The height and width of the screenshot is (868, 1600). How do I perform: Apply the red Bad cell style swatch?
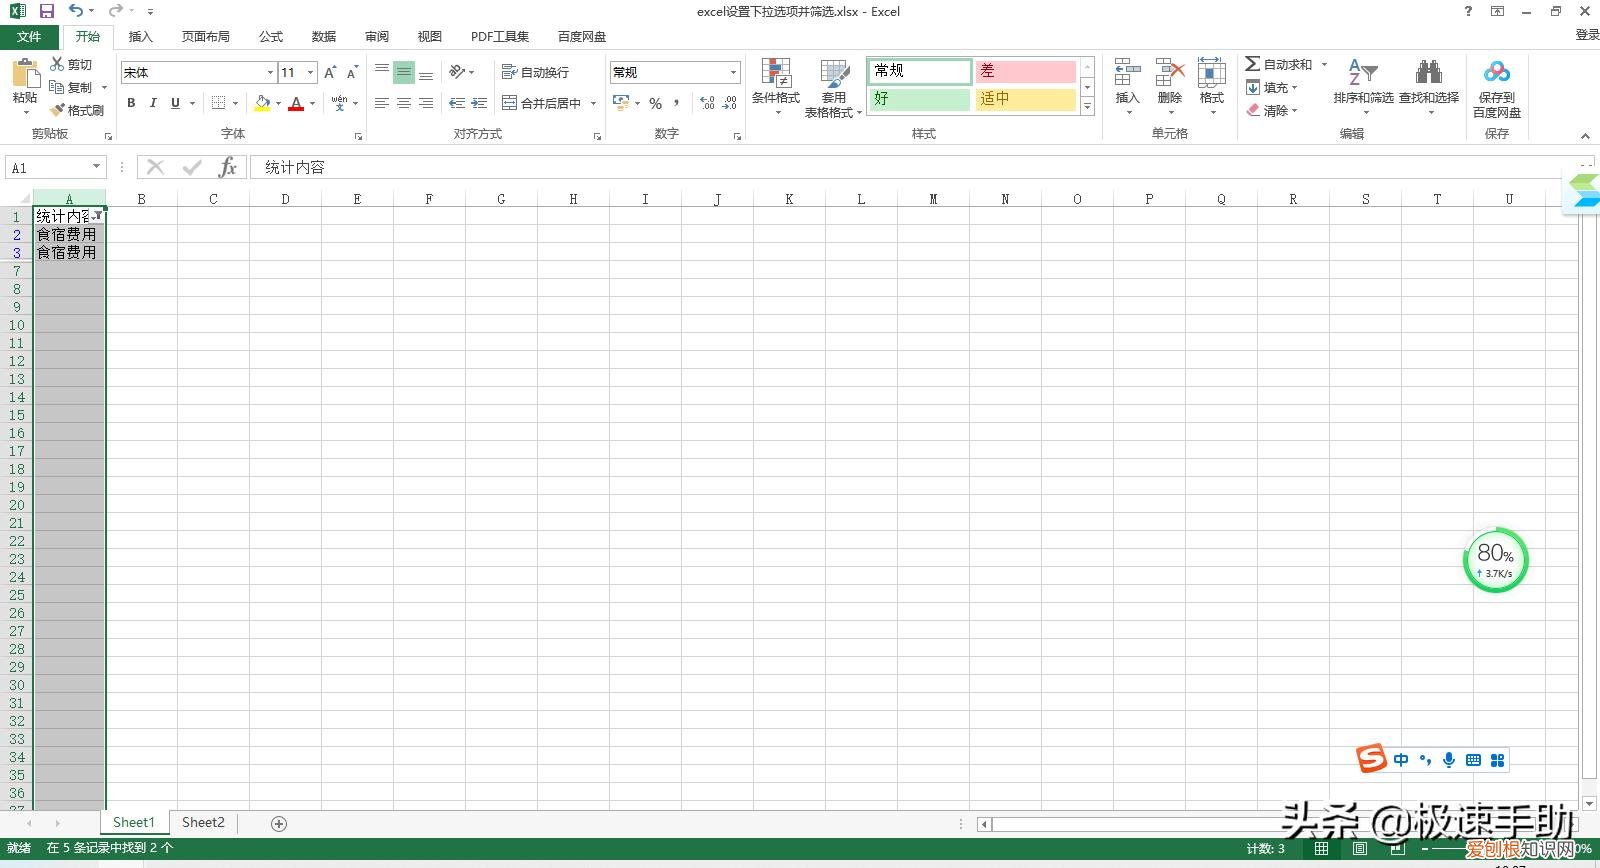point(1025,71)
